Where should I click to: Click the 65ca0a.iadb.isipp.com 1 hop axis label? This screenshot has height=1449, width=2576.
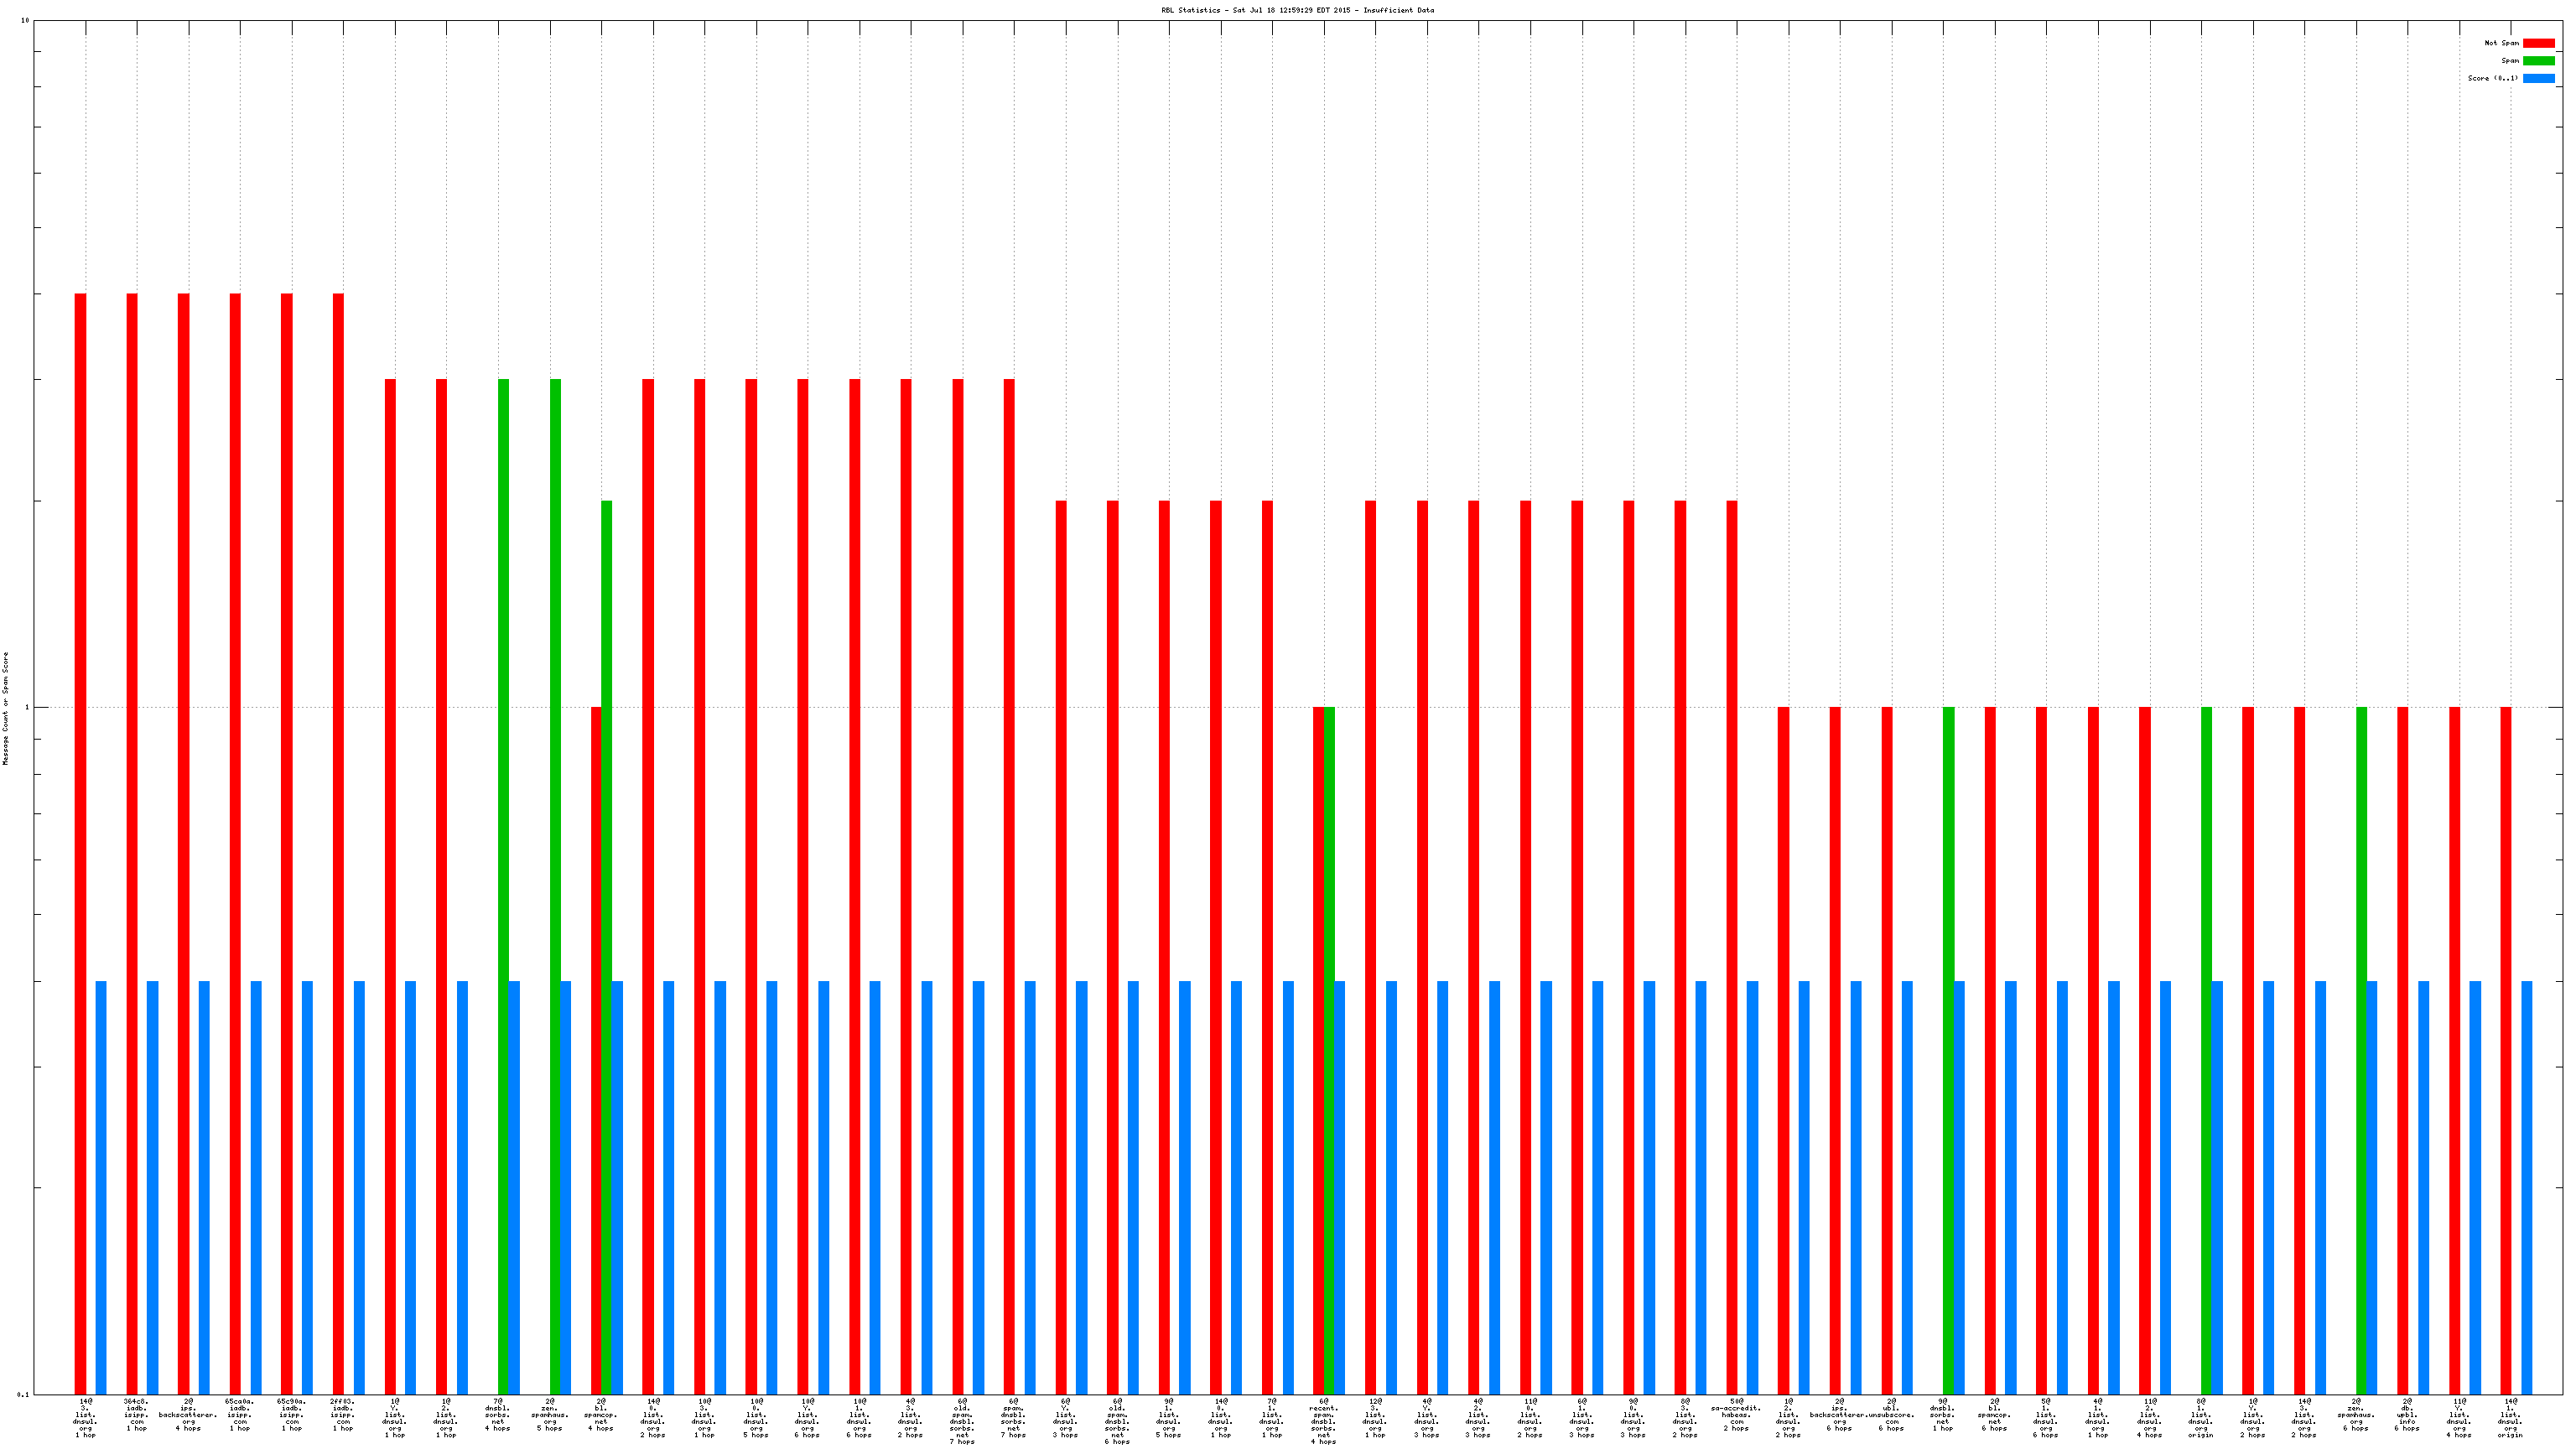[x=239, y=1414]
